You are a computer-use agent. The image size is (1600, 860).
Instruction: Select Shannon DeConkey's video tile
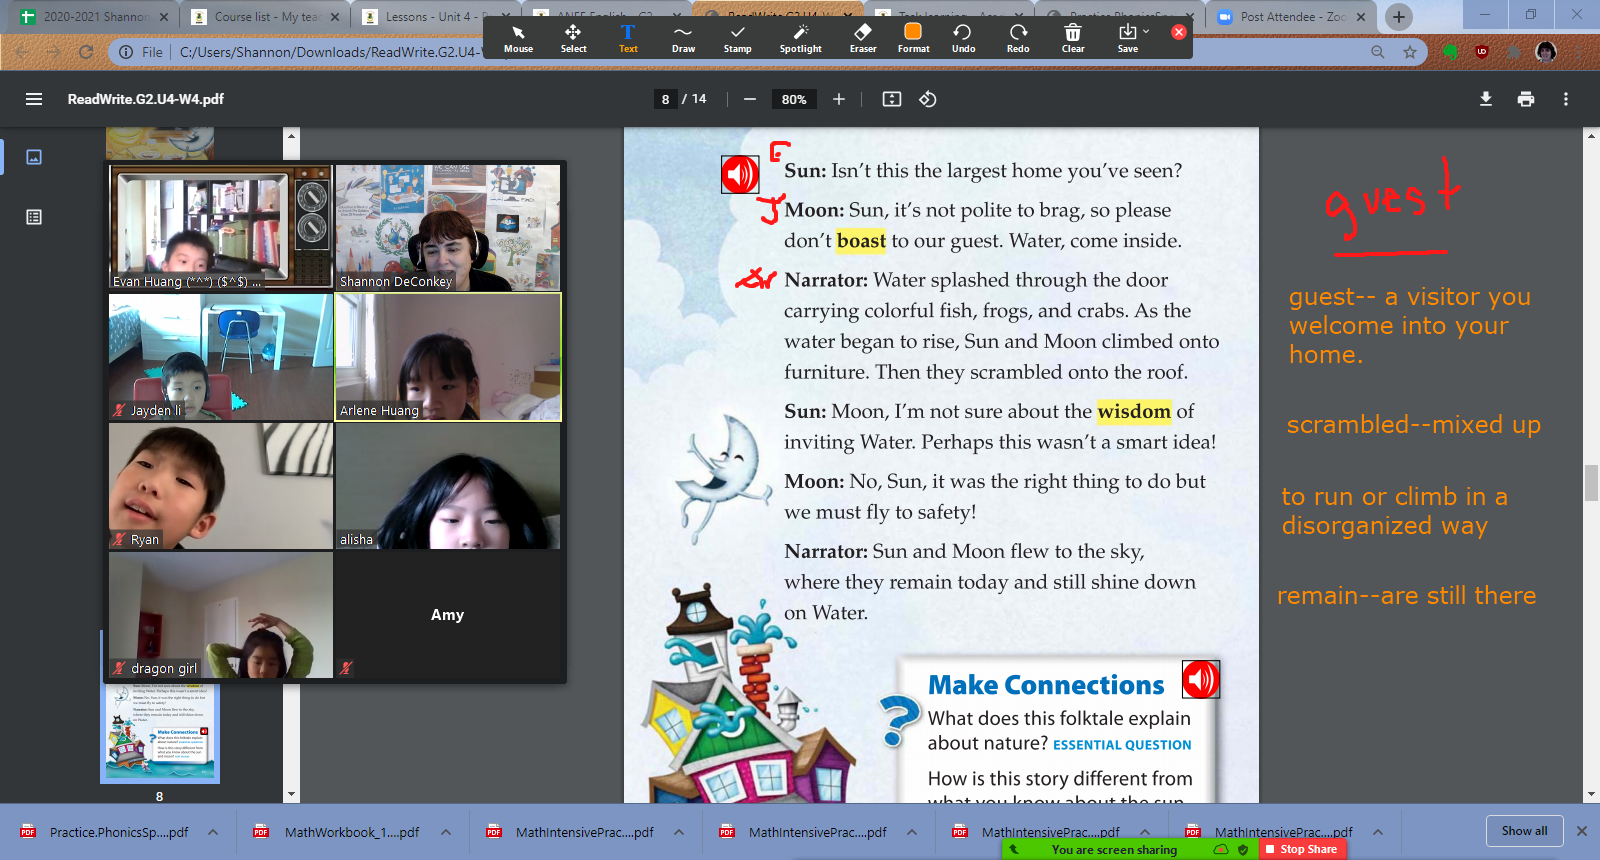pyautogui.click(x=447, y=228)
